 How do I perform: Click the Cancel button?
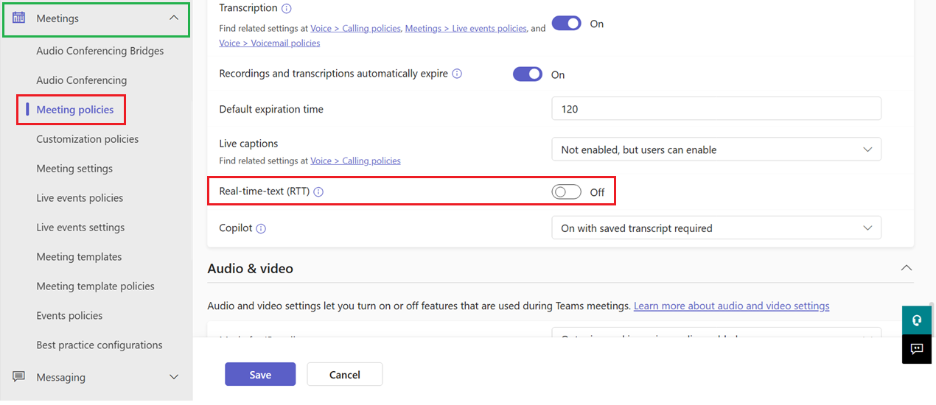pos(344,375)
